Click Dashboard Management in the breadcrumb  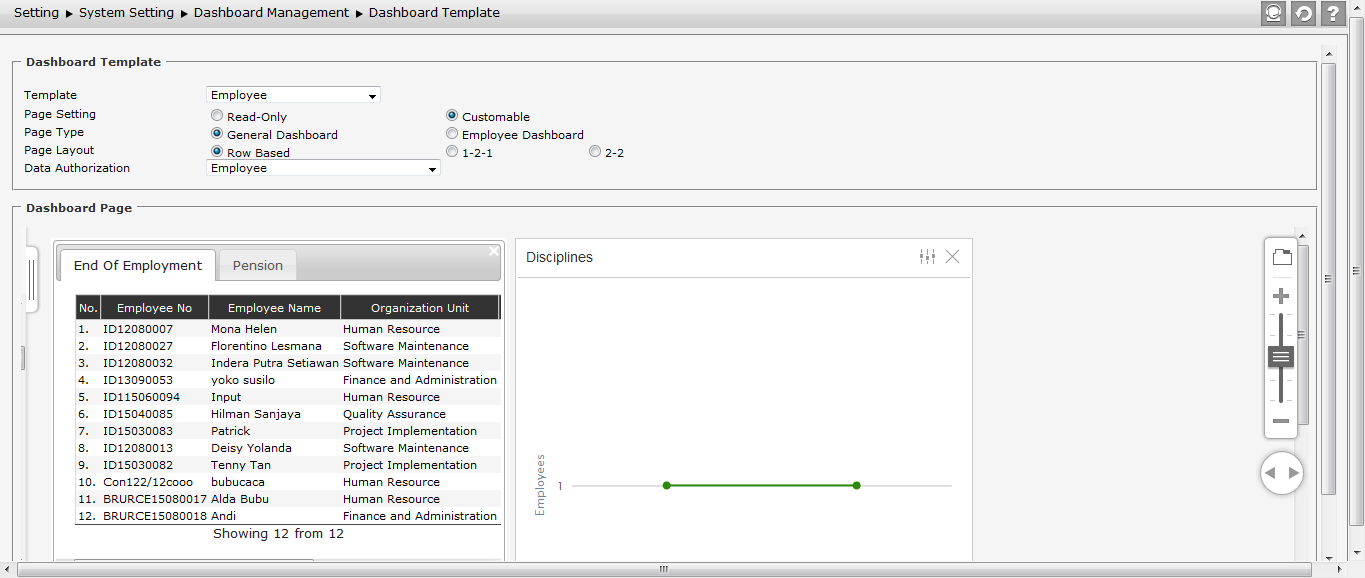271,13
